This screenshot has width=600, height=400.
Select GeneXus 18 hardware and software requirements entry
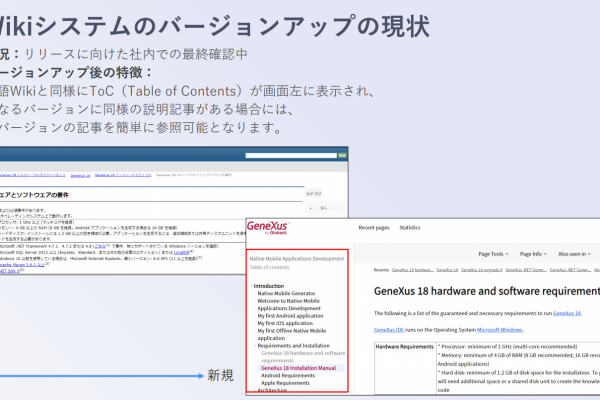tap(303, 357)
